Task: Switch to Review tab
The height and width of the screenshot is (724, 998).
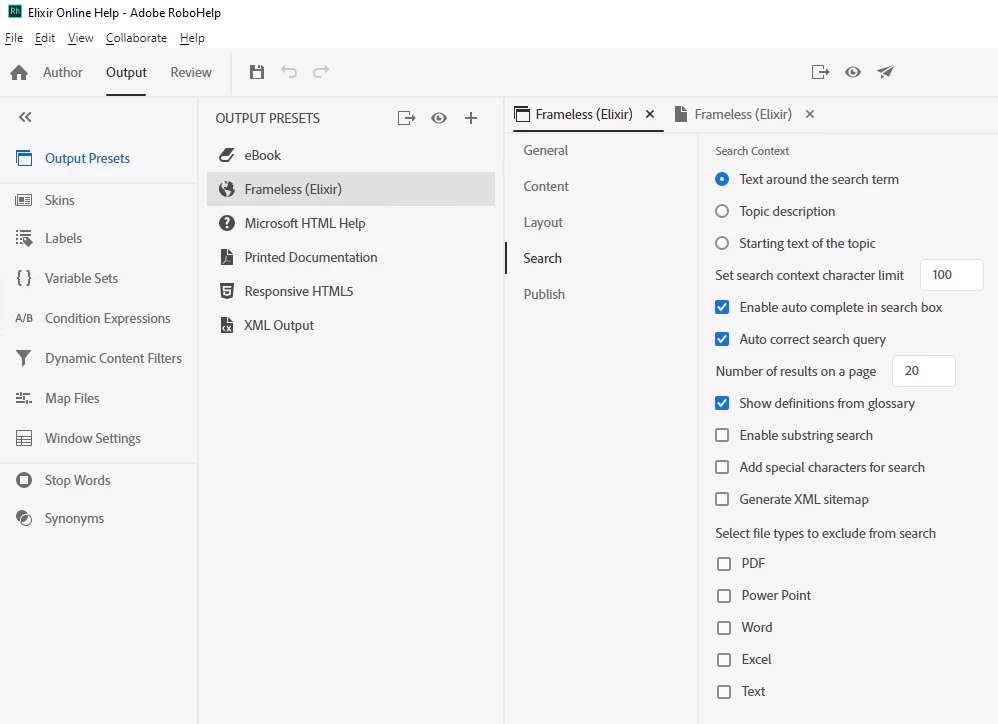Action: coord(191,73)
